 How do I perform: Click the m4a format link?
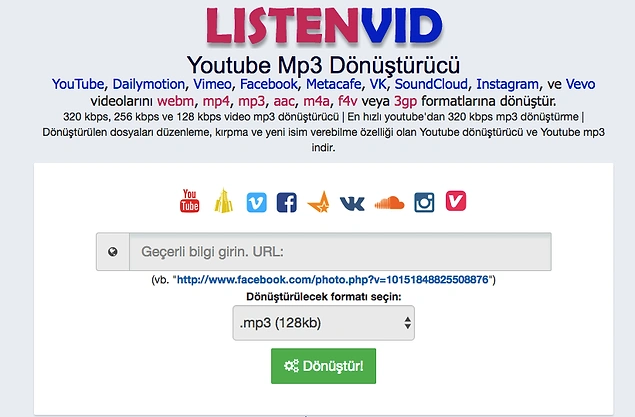(316, 101)
